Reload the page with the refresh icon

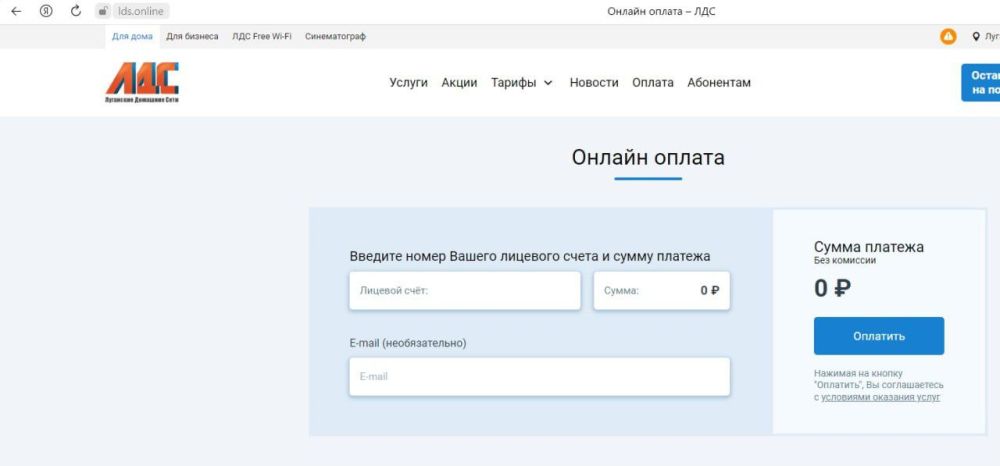pos(76,11)
